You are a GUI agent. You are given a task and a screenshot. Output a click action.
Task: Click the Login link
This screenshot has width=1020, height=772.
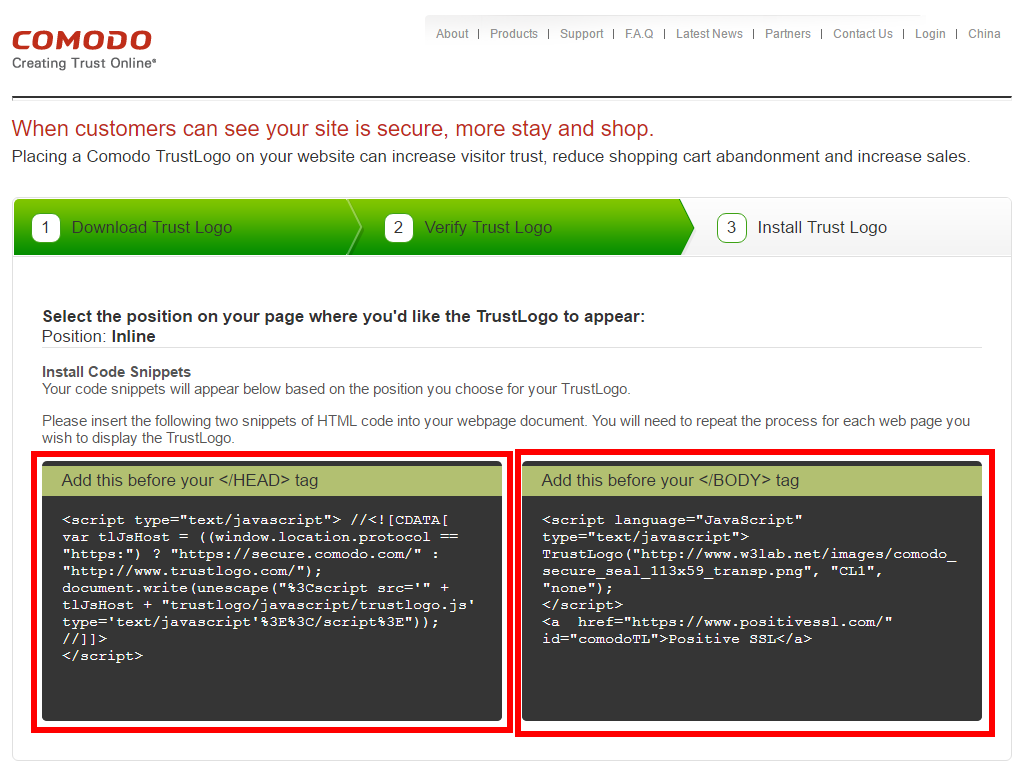click(x=930, y=34)
